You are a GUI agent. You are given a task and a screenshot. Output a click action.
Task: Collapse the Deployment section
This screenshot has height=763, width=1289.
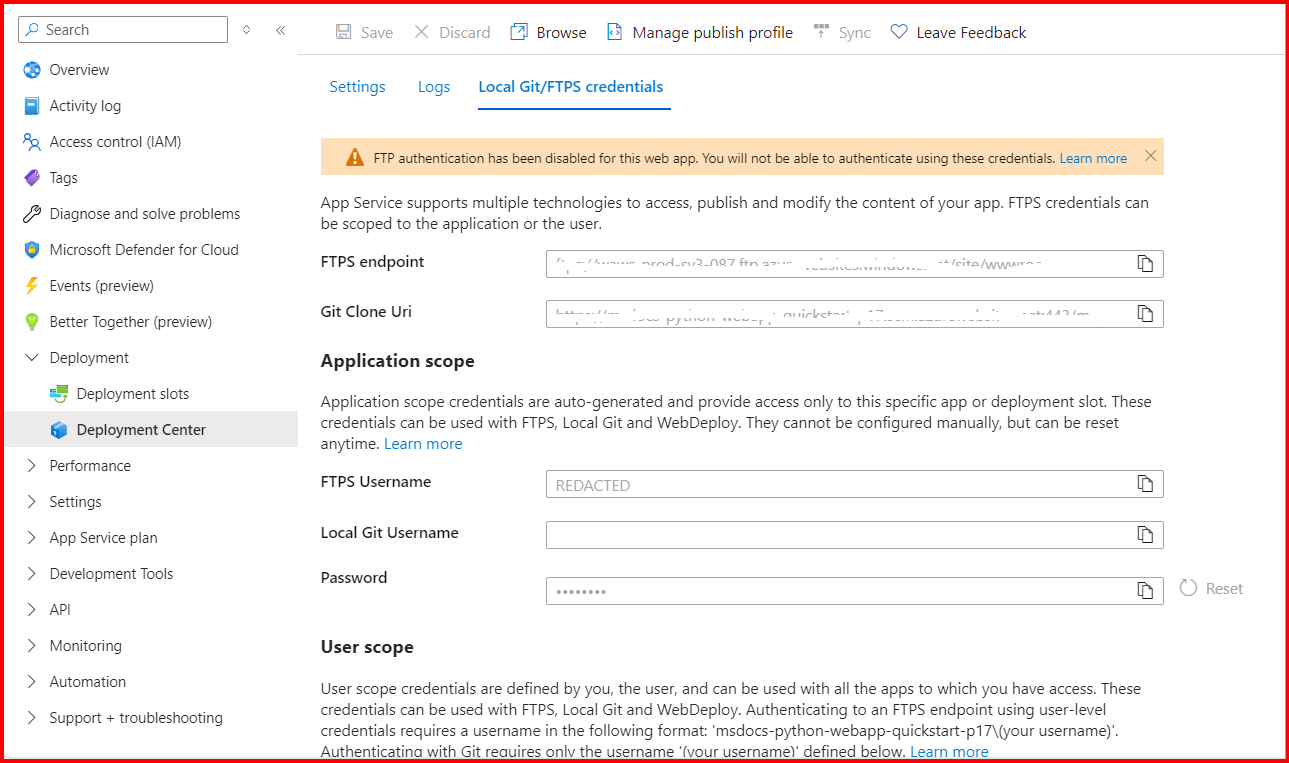tap(32, 358)
